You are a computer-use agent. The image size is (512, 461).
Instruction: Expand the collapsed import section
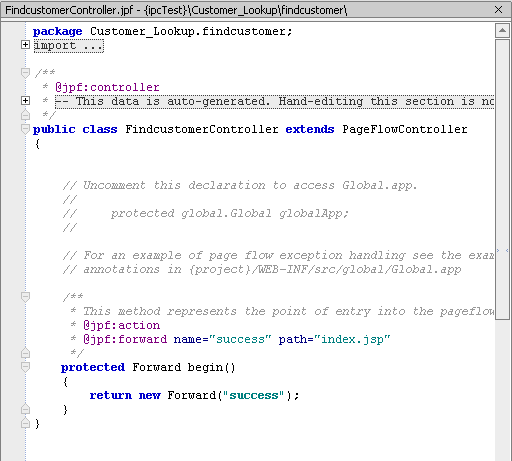25,45
